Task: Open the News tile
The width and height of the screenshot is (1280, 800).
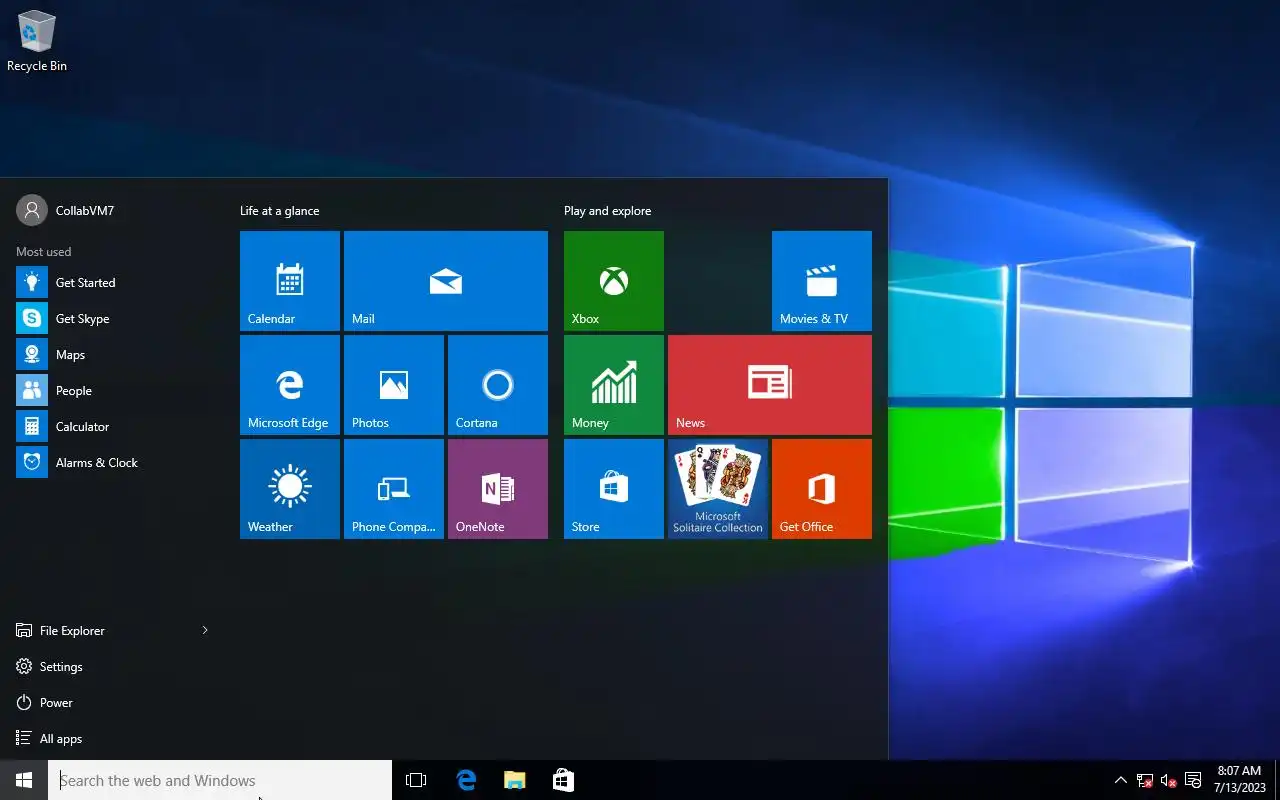Action: coord(770,385)
